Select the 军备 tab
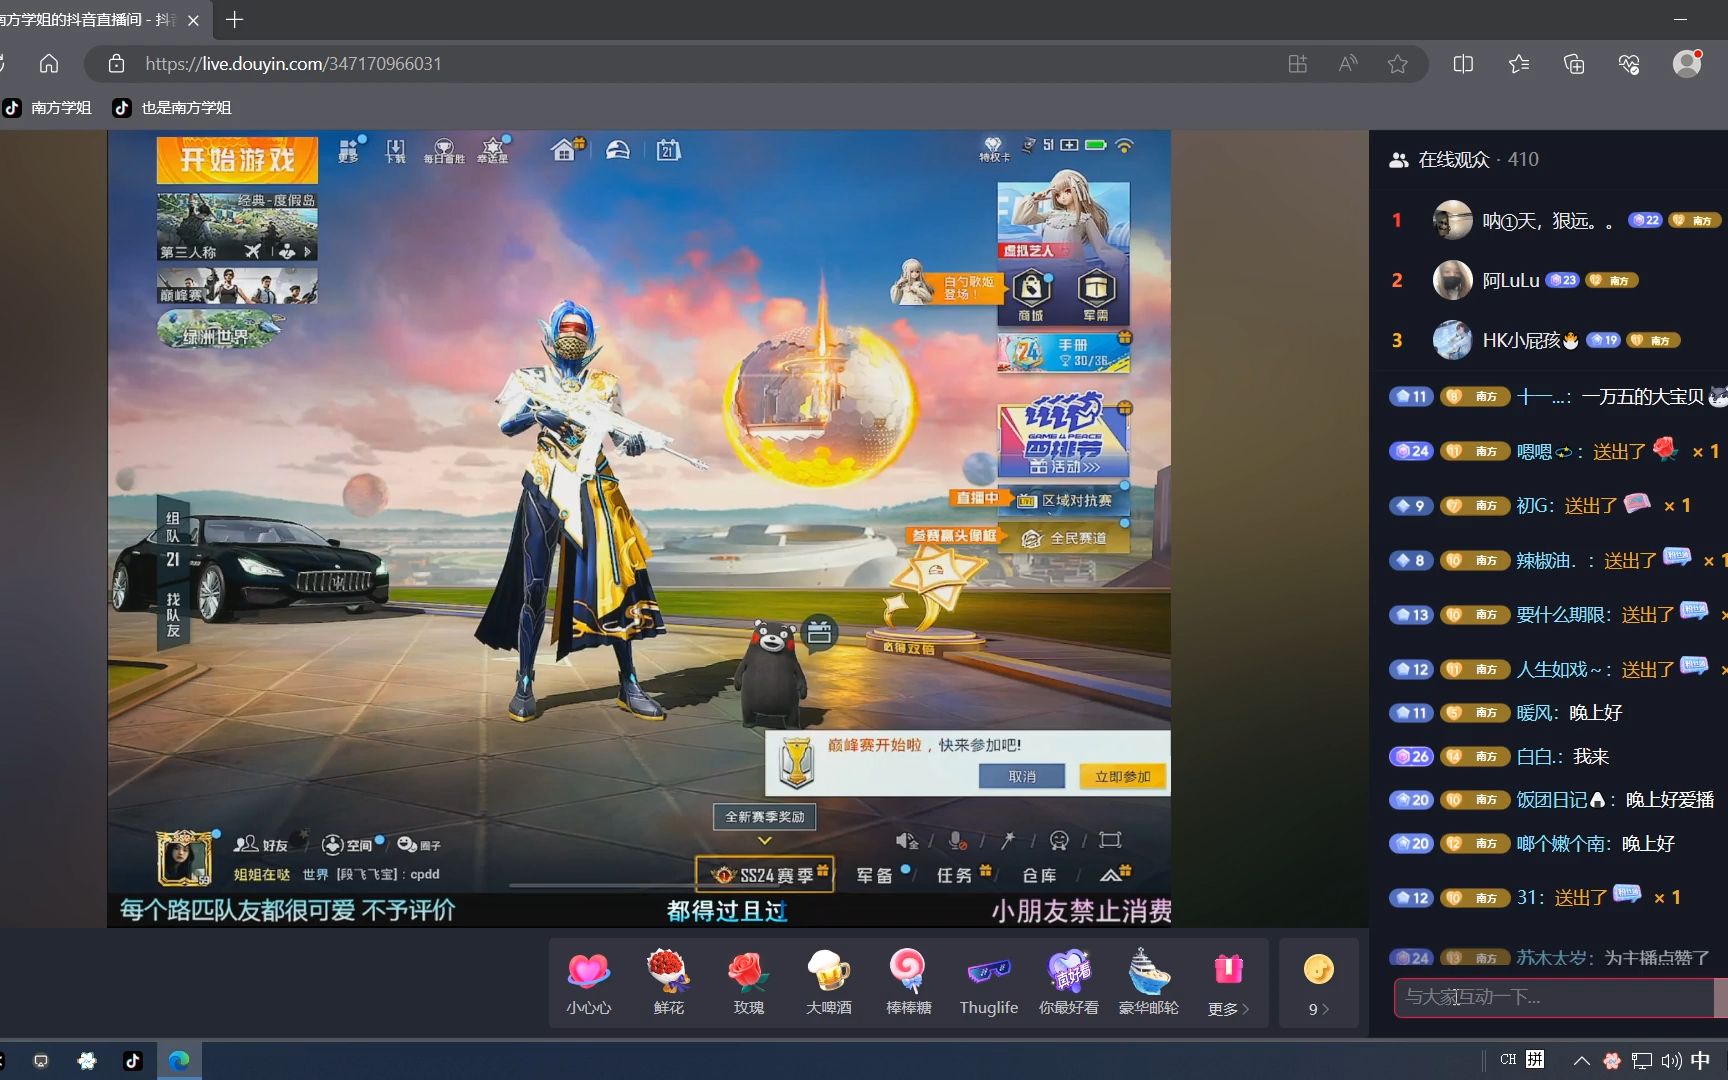The height and width of the screenshot is (1080, 1728). pyautogui.click(x=876, y=875)
